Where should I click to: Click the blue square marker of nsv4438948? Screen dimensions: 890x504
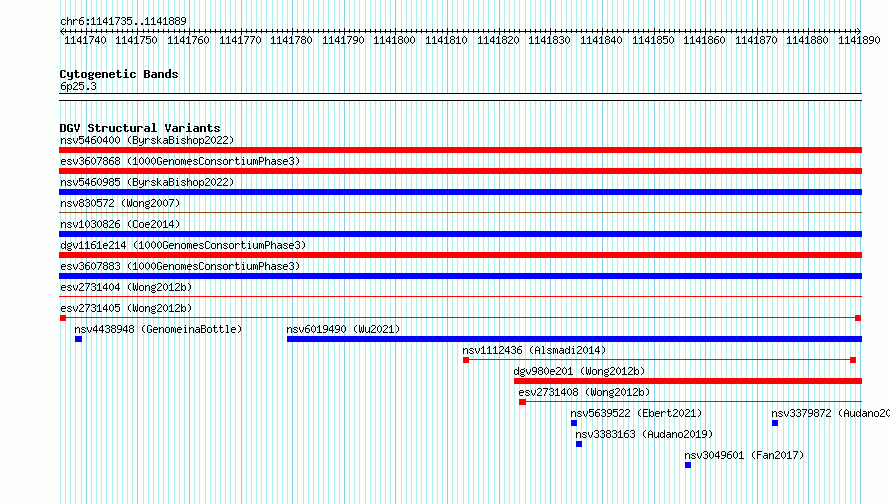(x=78, y=339)
